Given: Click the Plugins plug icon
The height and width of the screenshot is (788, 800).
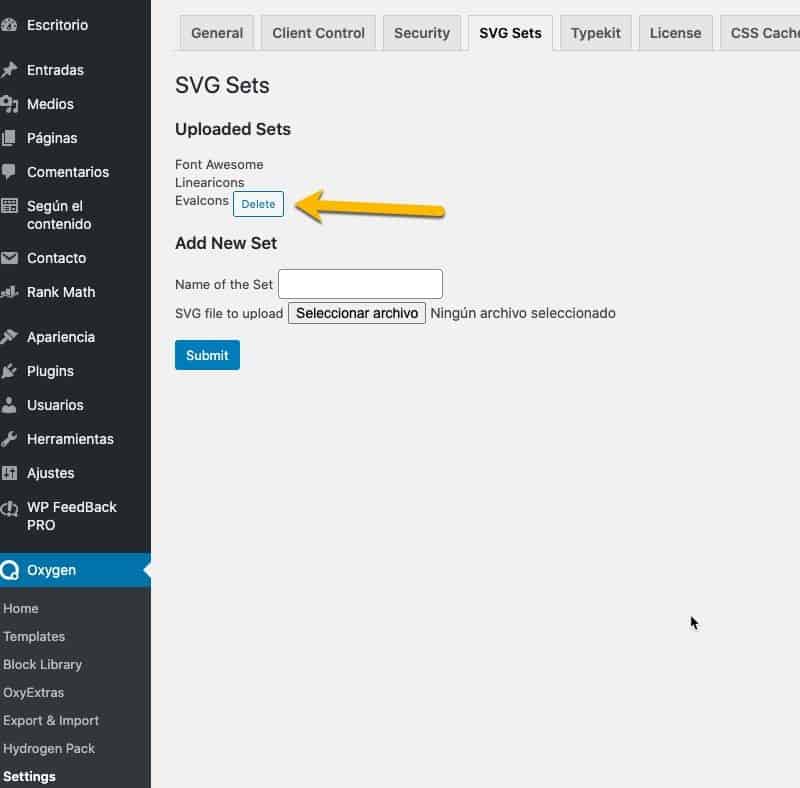Looking at the screenshot, I should coord(9,371).
